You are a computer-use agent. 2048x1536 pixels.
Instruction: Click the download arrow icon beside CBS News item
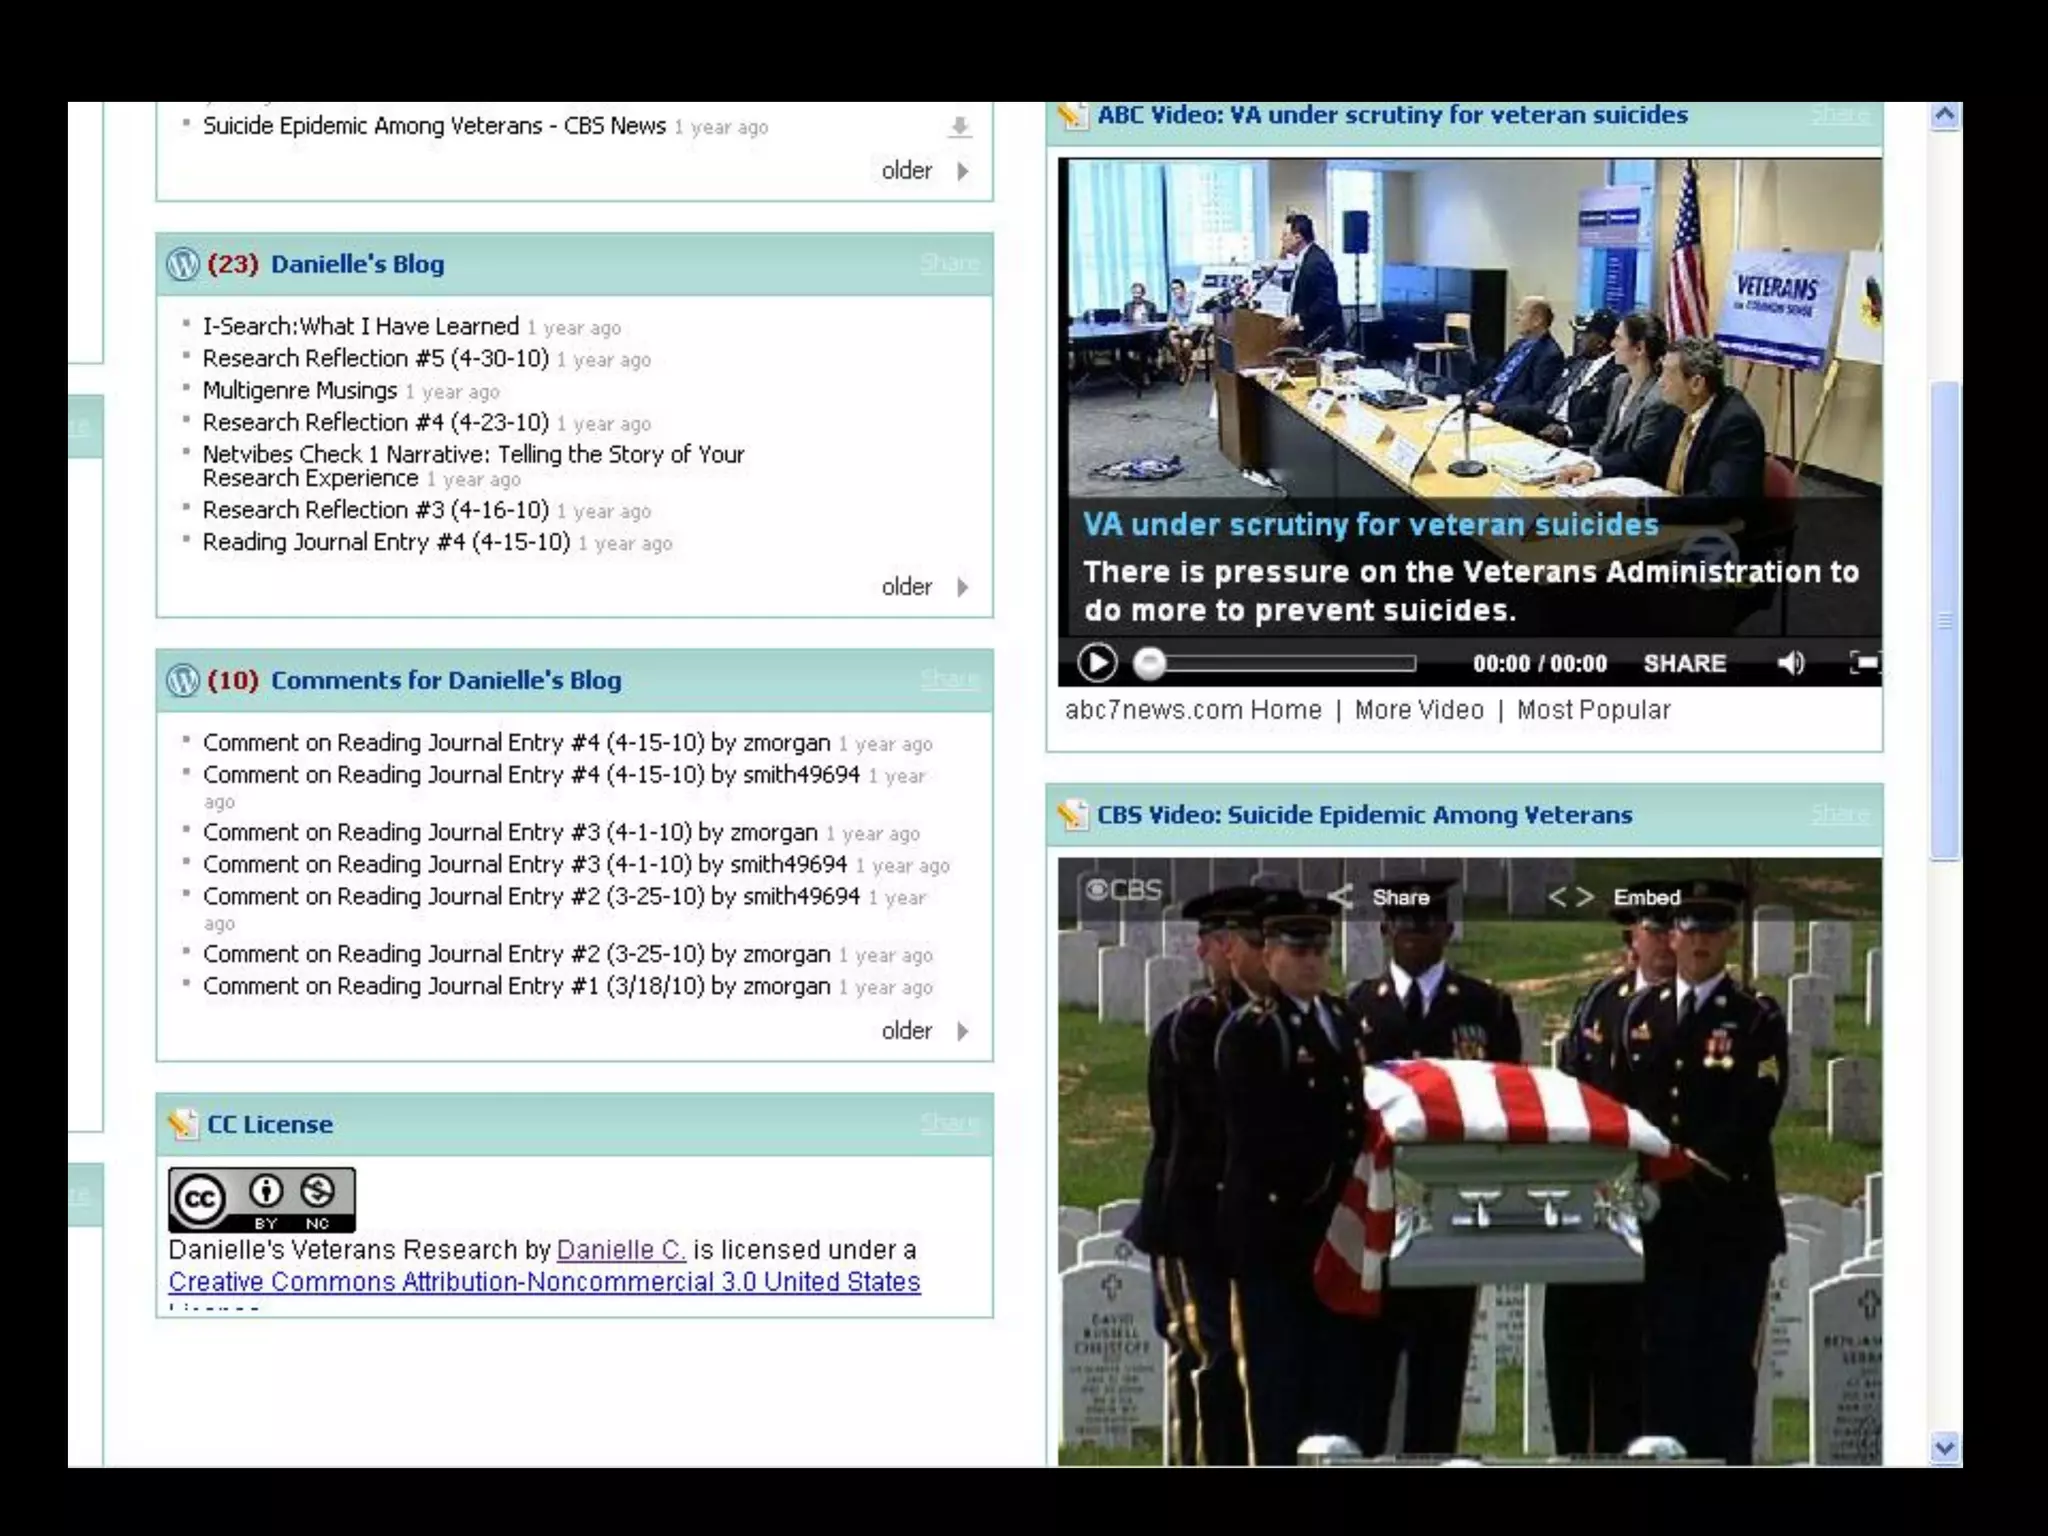[959, 127]
